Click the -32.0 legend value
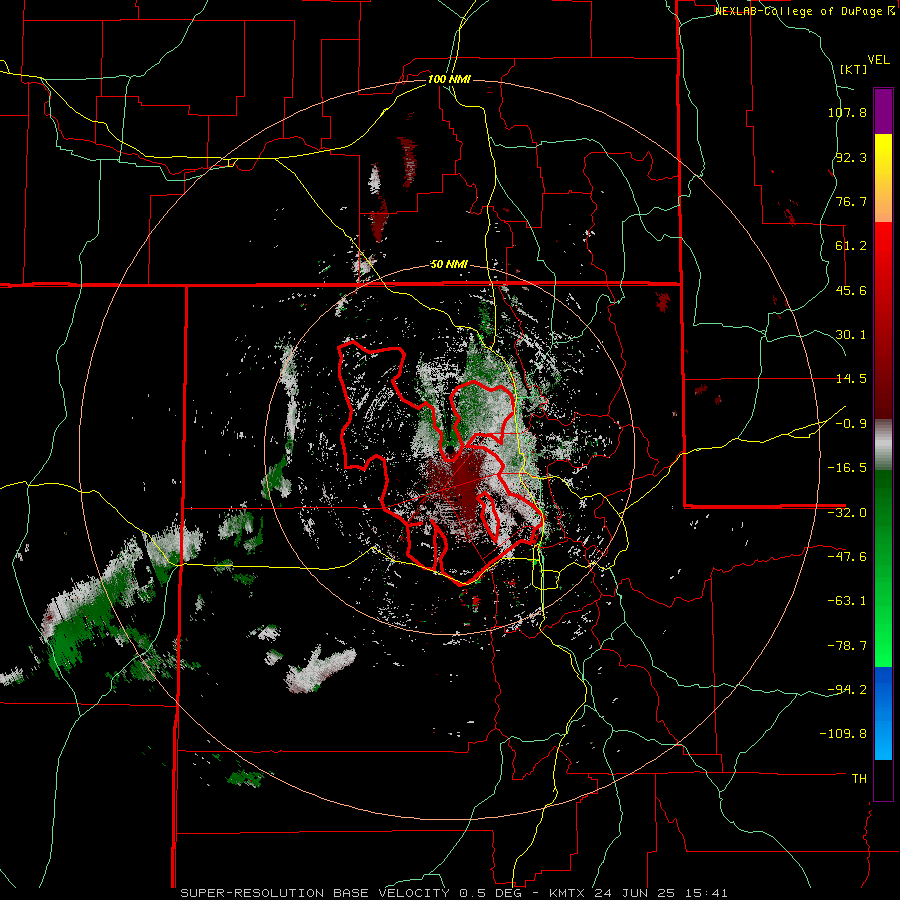This screenshot has width=900, height=900. [x=847, y=513]
